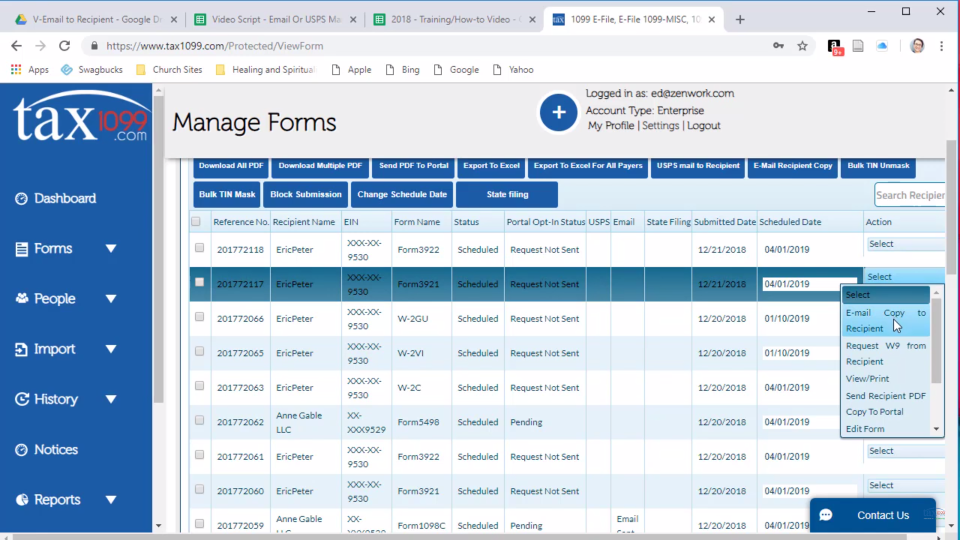Click the Action list scrollbar thumb
Viewport: 960px width, 540px height.
pos(936,340)
